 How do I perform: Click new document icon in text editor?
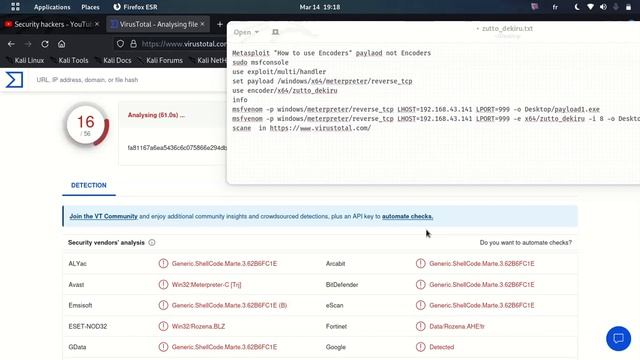coord(276,32)
